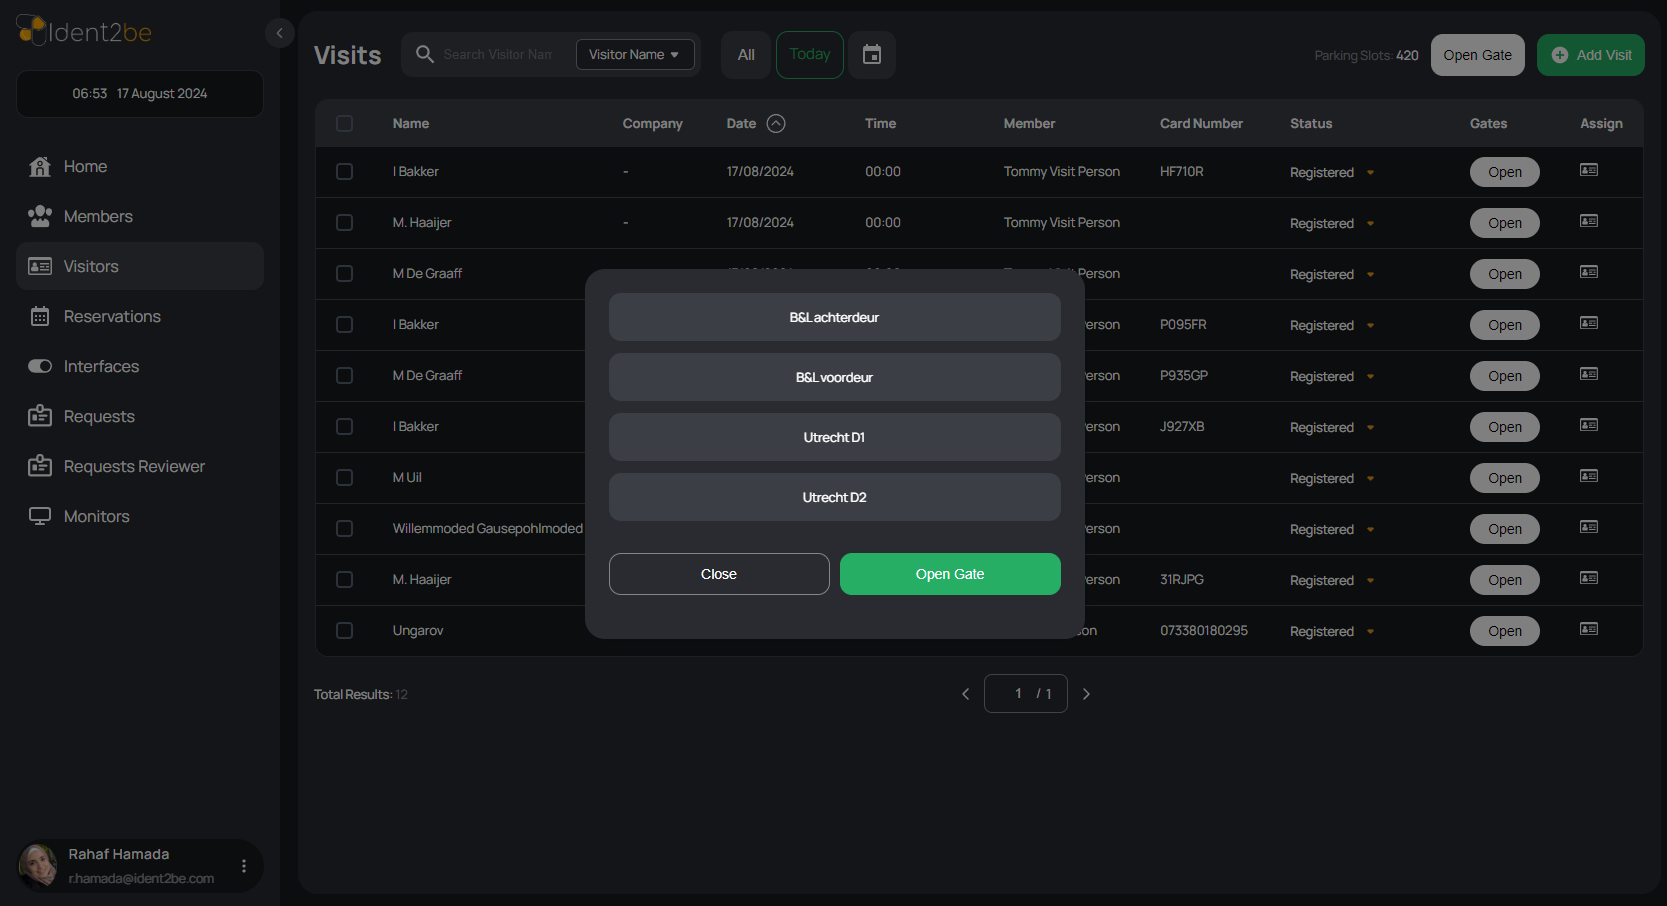Collapse the sidebar with the arrow icon

(280, 33)
